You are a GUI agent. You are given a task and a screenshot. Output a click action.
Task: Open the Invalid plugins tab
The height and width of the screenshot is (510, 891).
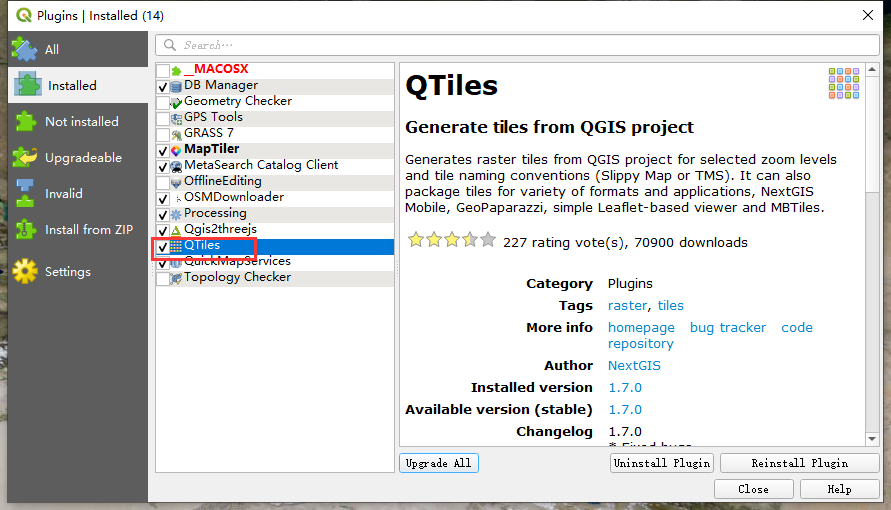[78, 194]
